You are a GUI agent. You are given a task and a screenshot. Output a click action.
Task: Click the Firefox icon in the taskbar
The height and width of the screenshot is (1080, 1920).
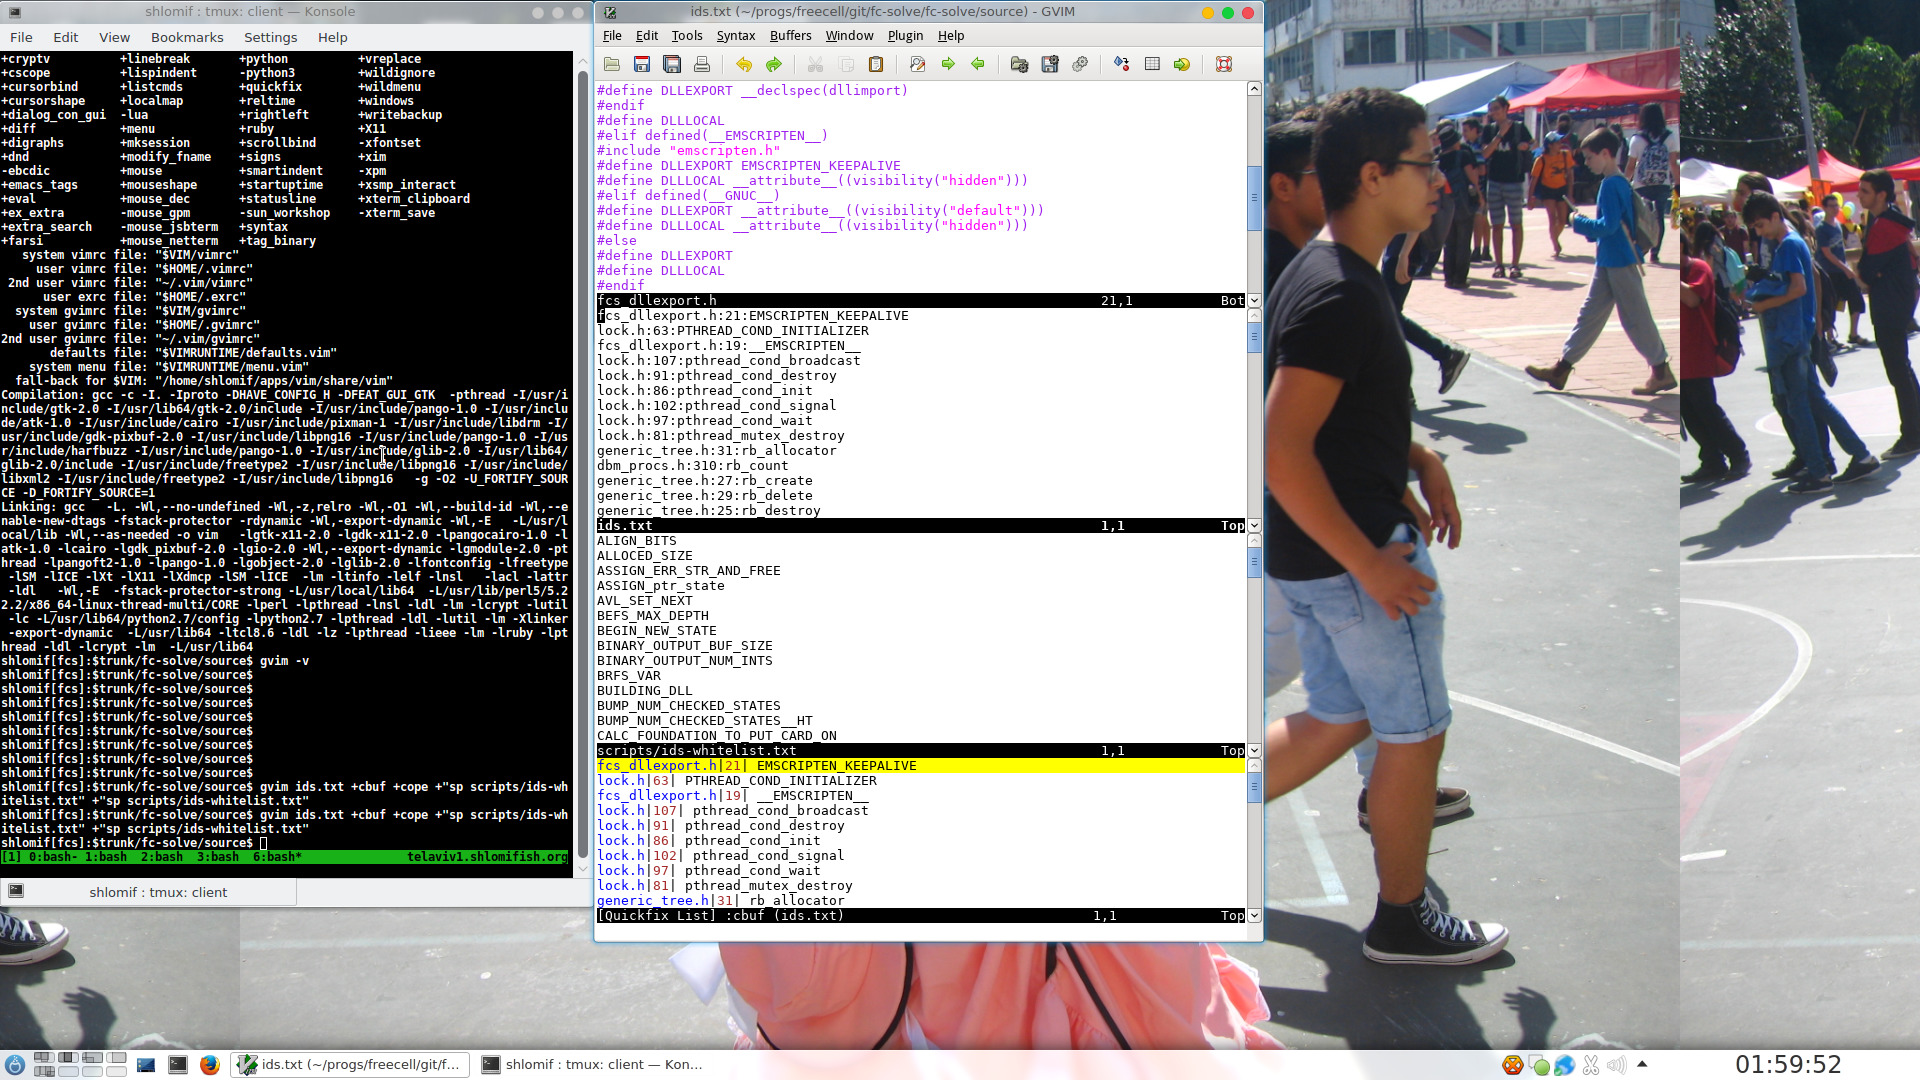click(209, 1065)
